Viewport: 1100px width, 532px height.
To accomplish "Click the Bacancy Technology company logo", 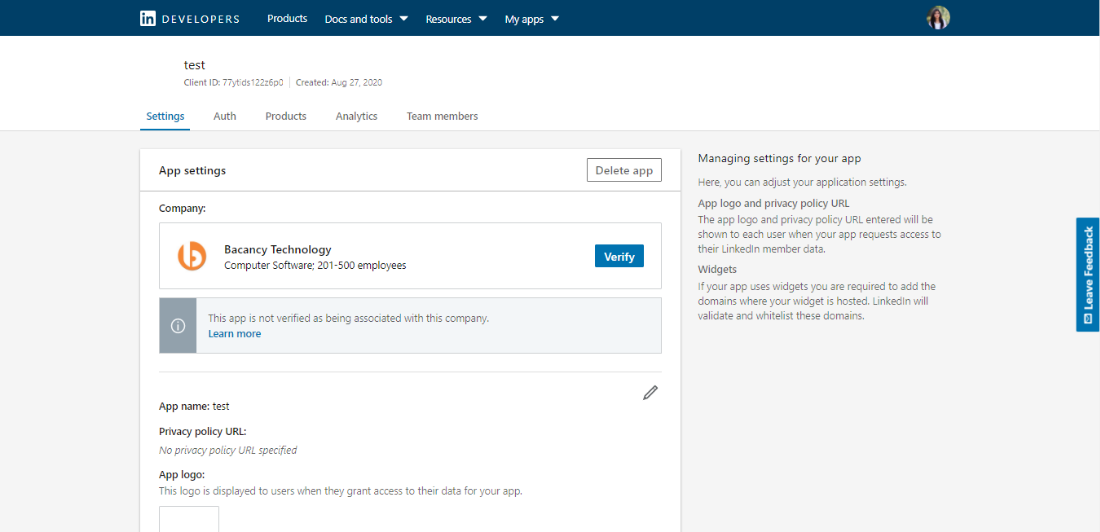I will click(192, 256).
